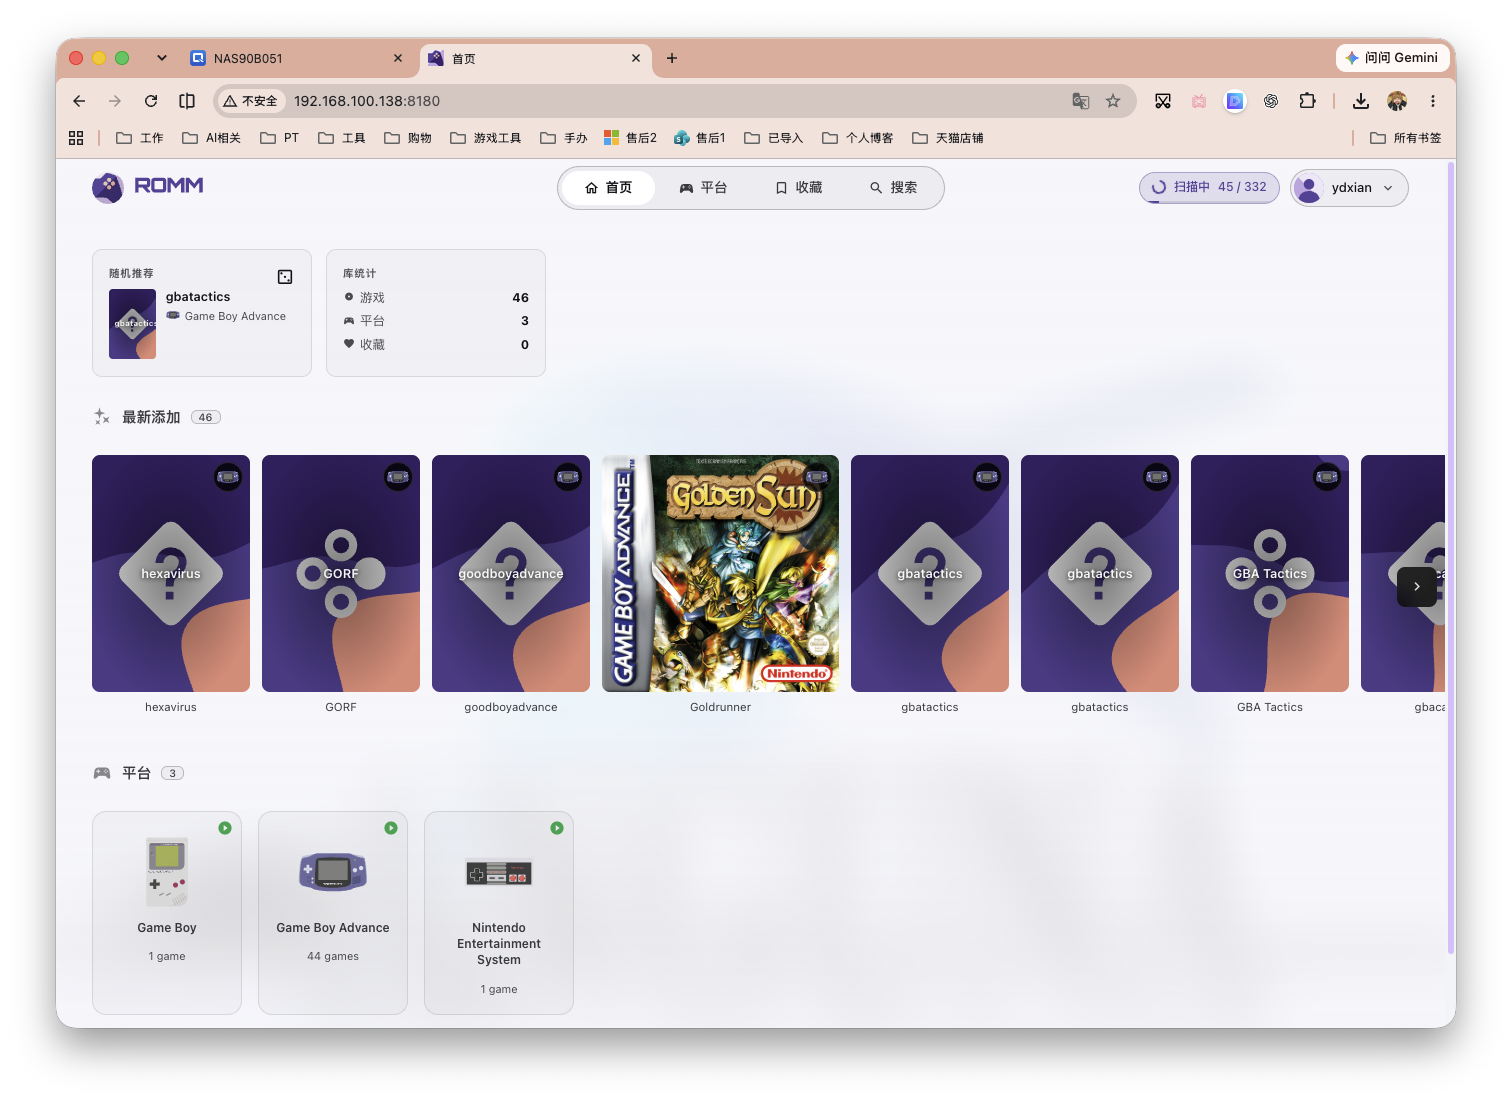Screen dimensions: 1512x1102
Task: Open the apps grid in bookmarks bar
Action: pos(76,138)
